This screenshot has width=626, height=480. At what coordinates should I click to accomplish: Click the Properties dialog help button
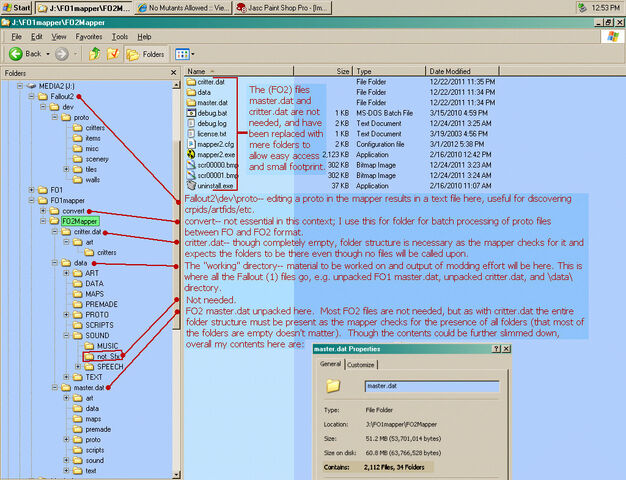tap(496, 349)
